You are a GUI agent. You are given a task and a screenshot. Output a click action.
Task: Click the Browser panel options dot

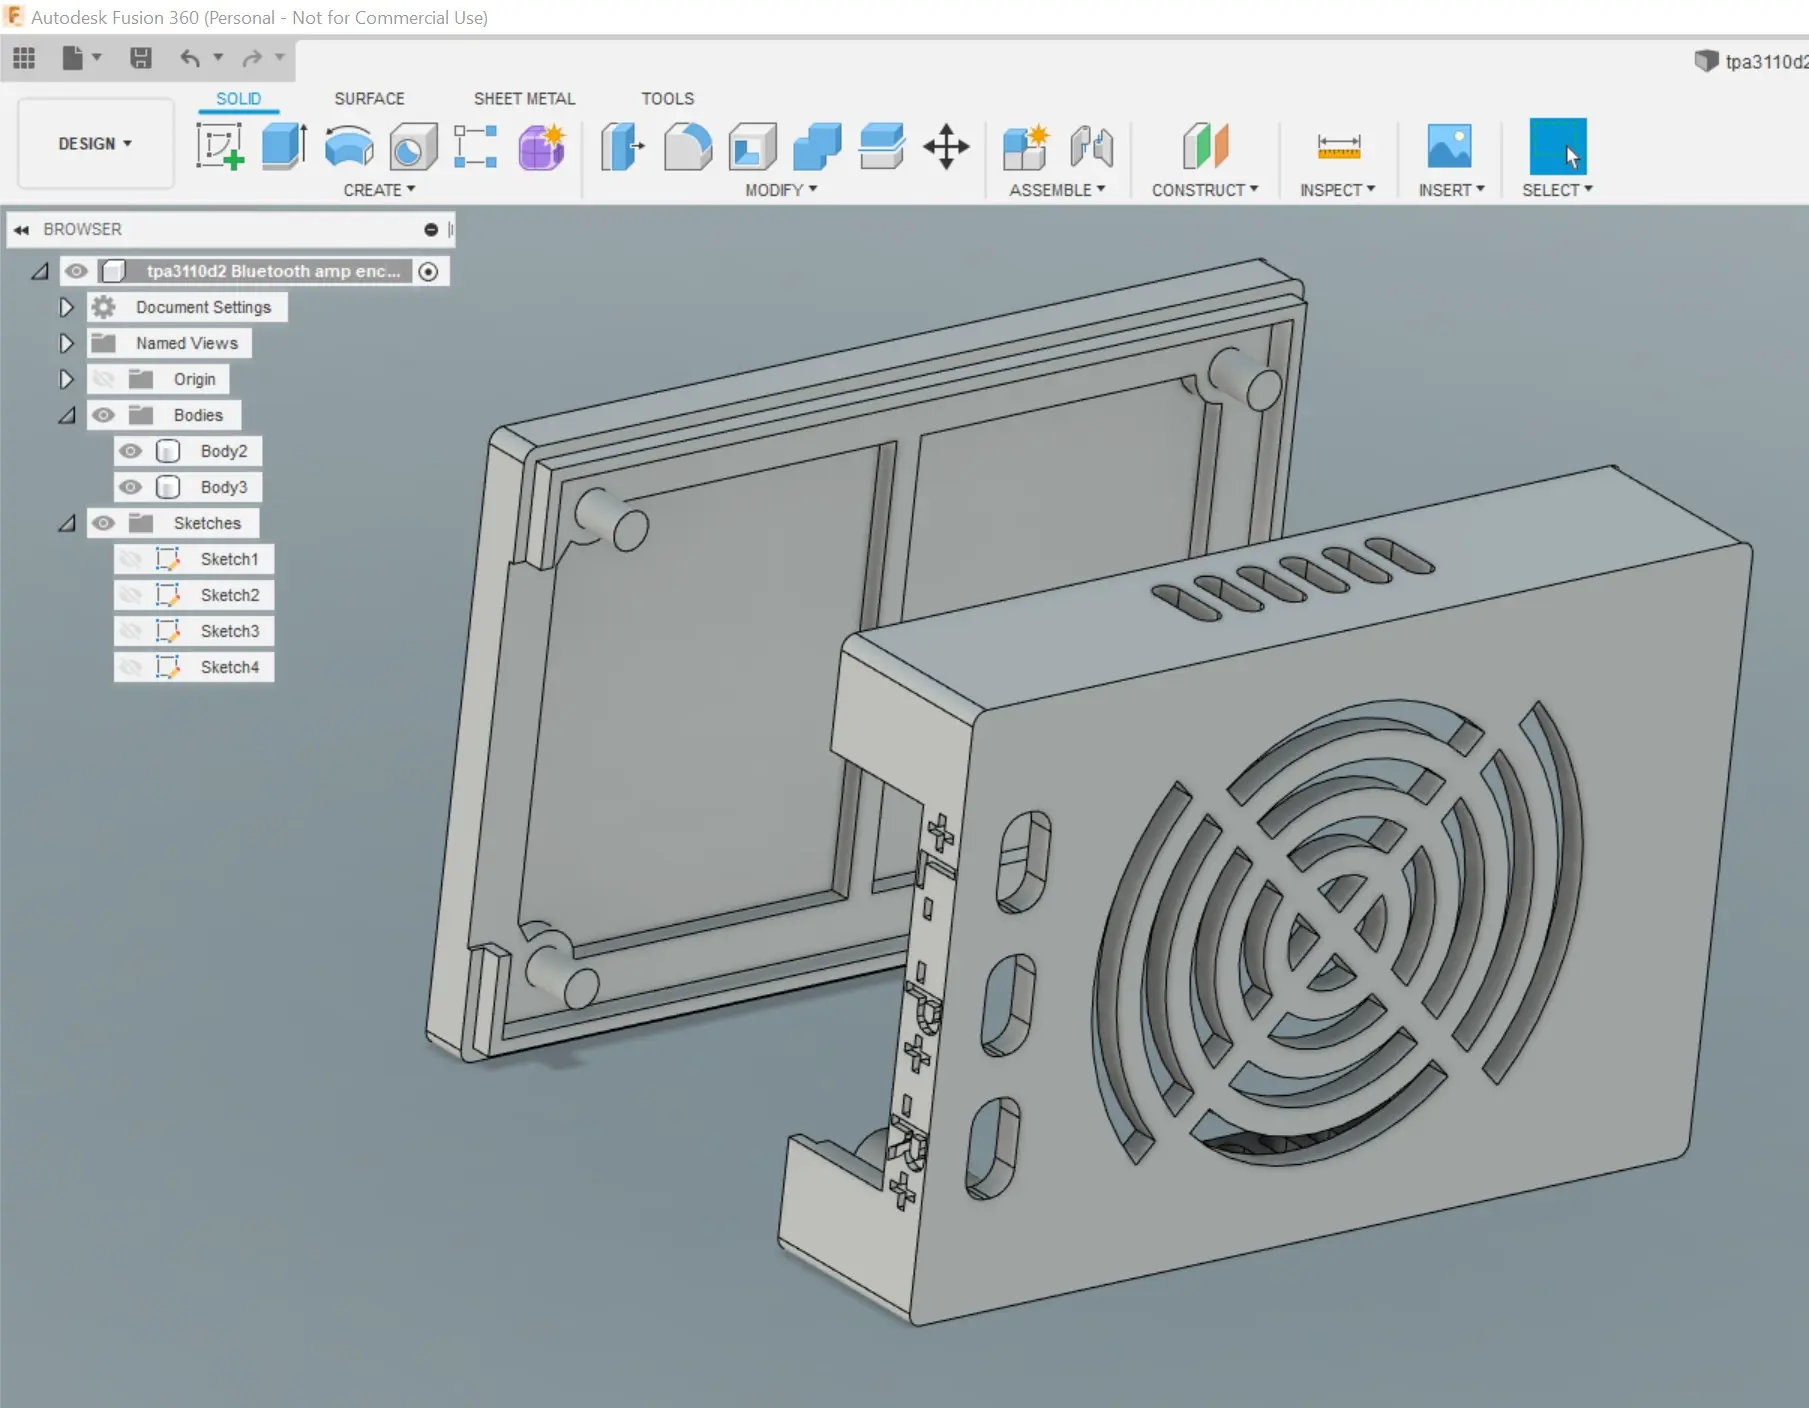[x=431, y=229]
